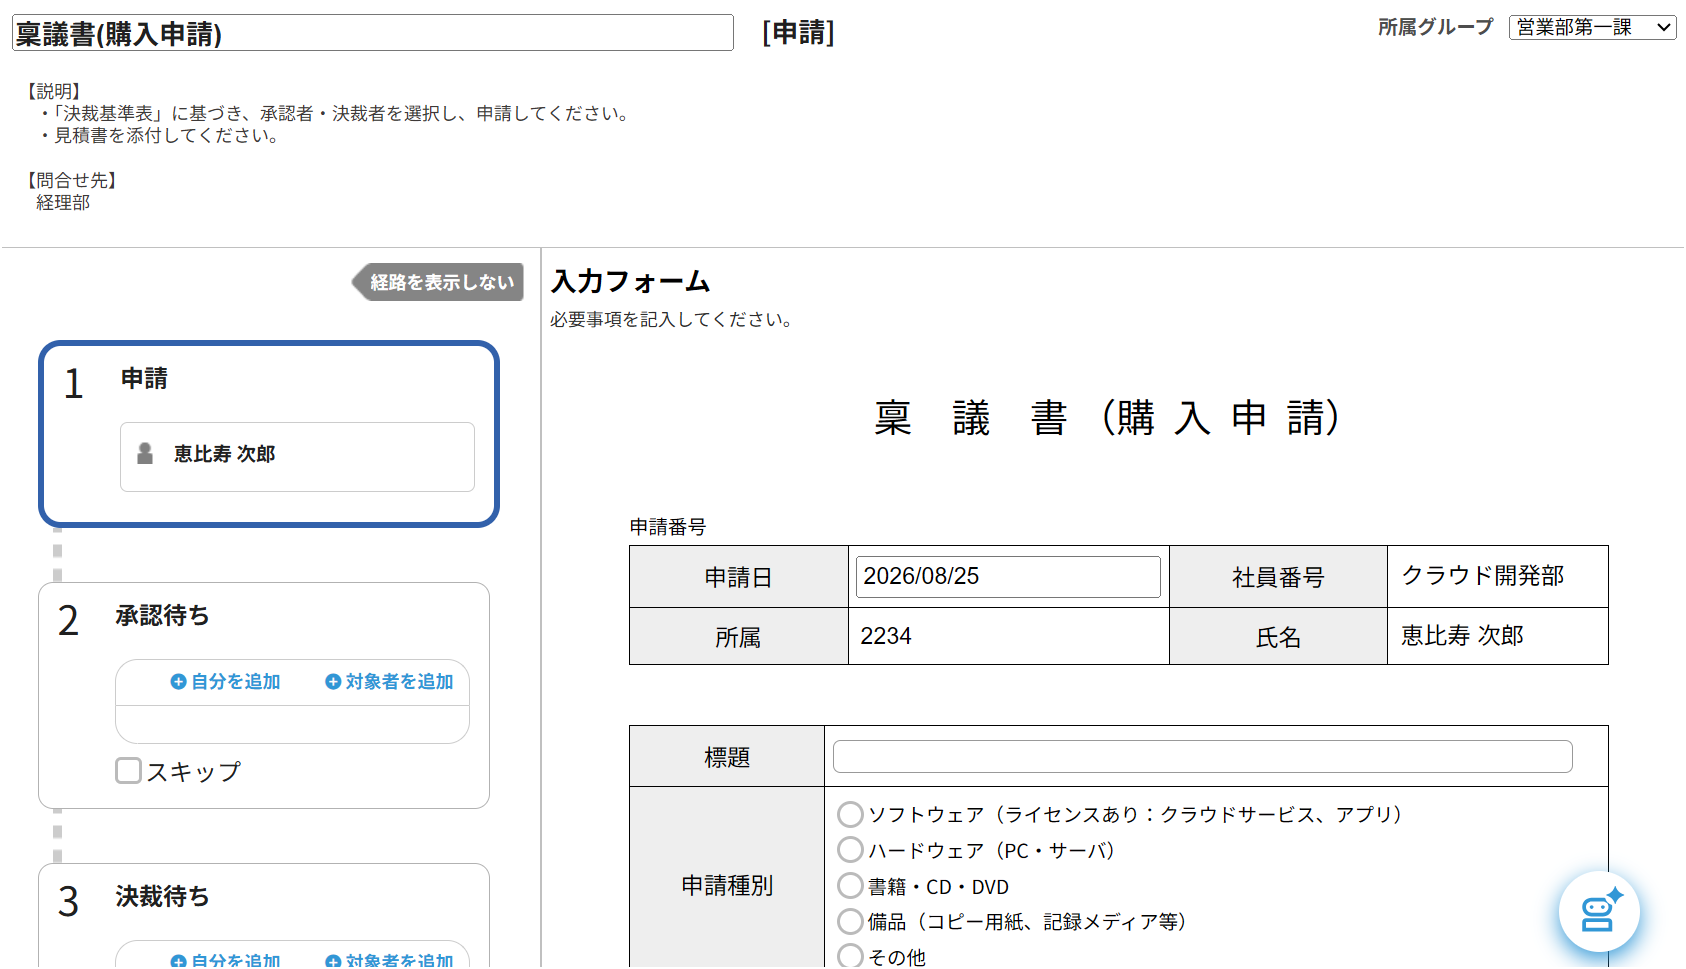Click the 社員番号 header cell

1278,577
